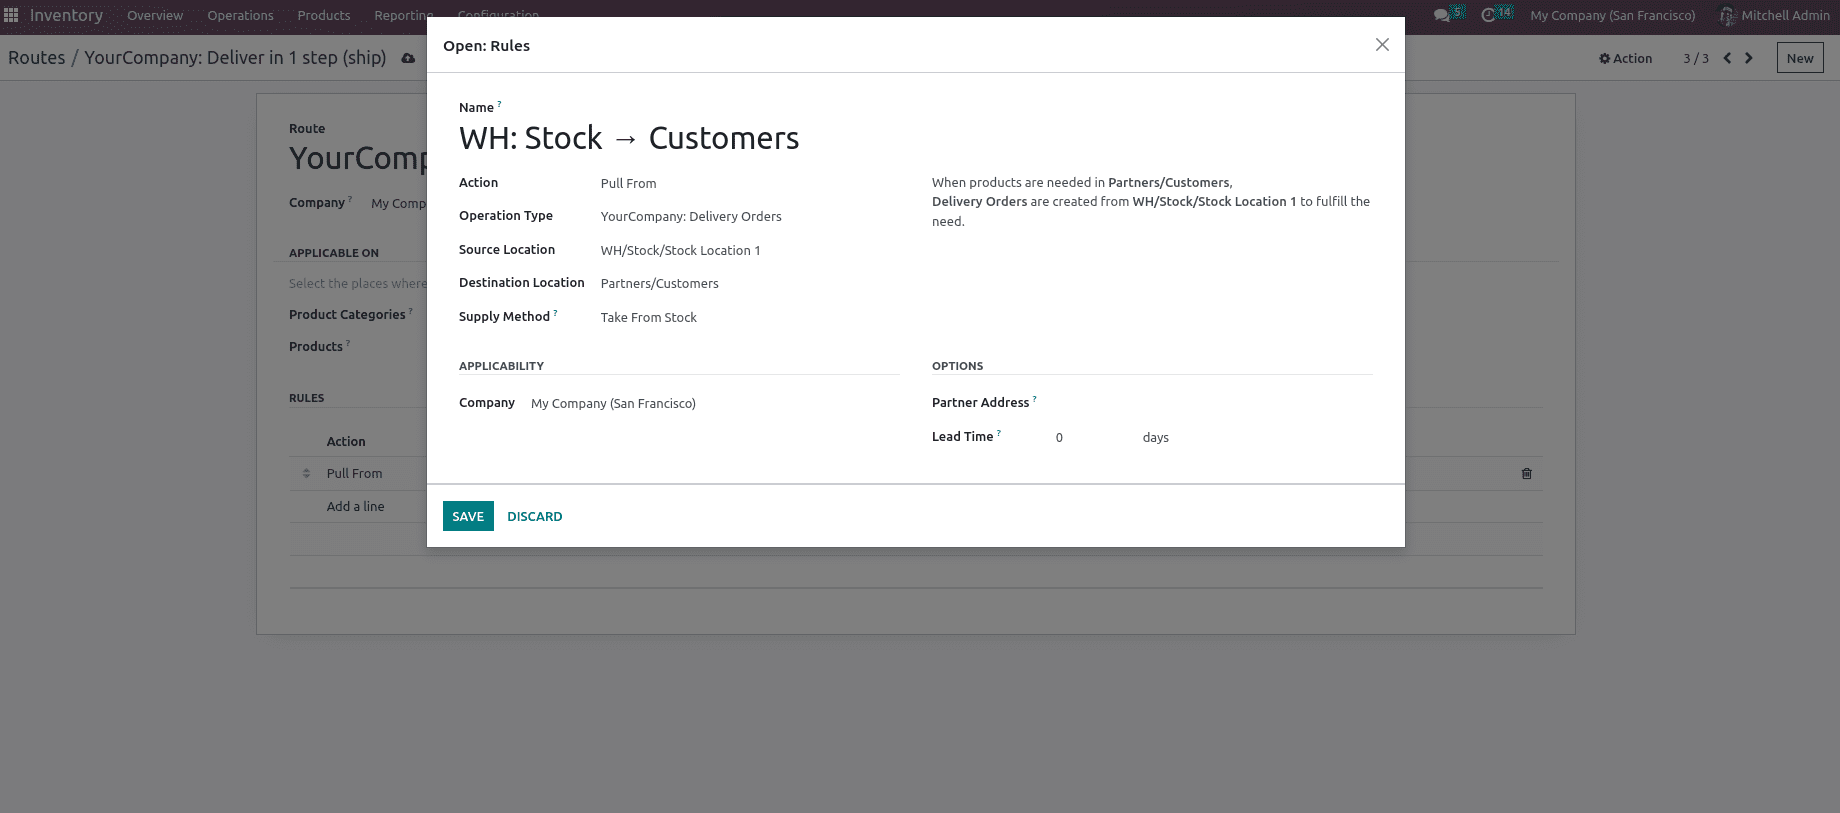The height and width of the screenshot is (813, 1840).
Task: Go back to Routes breadcrumb
Action: click(x=36, y=58)
